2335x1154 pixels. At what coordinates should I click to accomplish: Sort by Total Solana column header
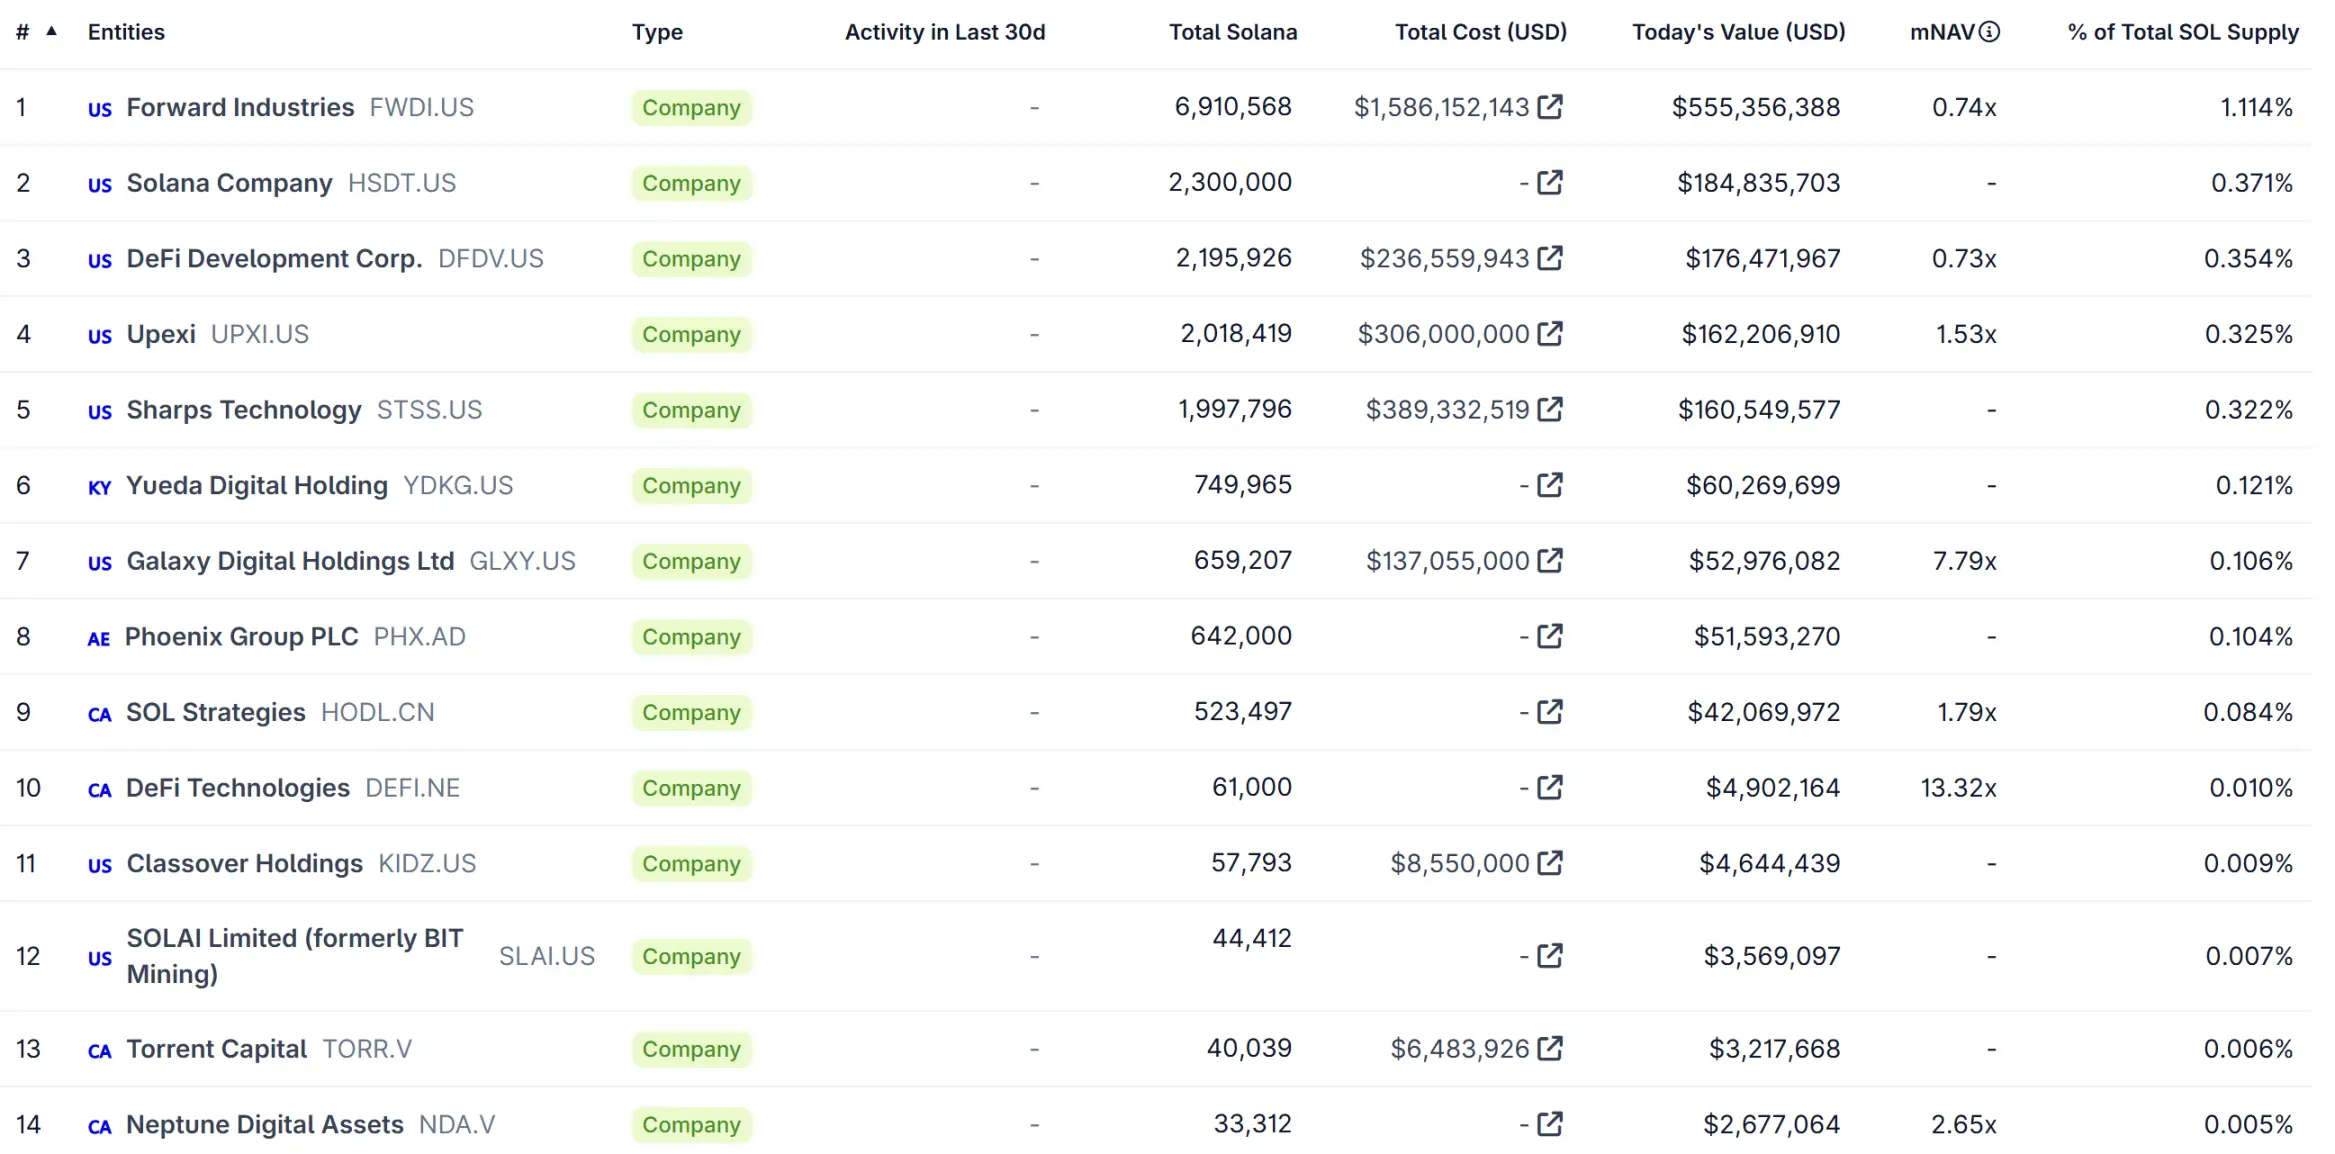[1232, 32]
